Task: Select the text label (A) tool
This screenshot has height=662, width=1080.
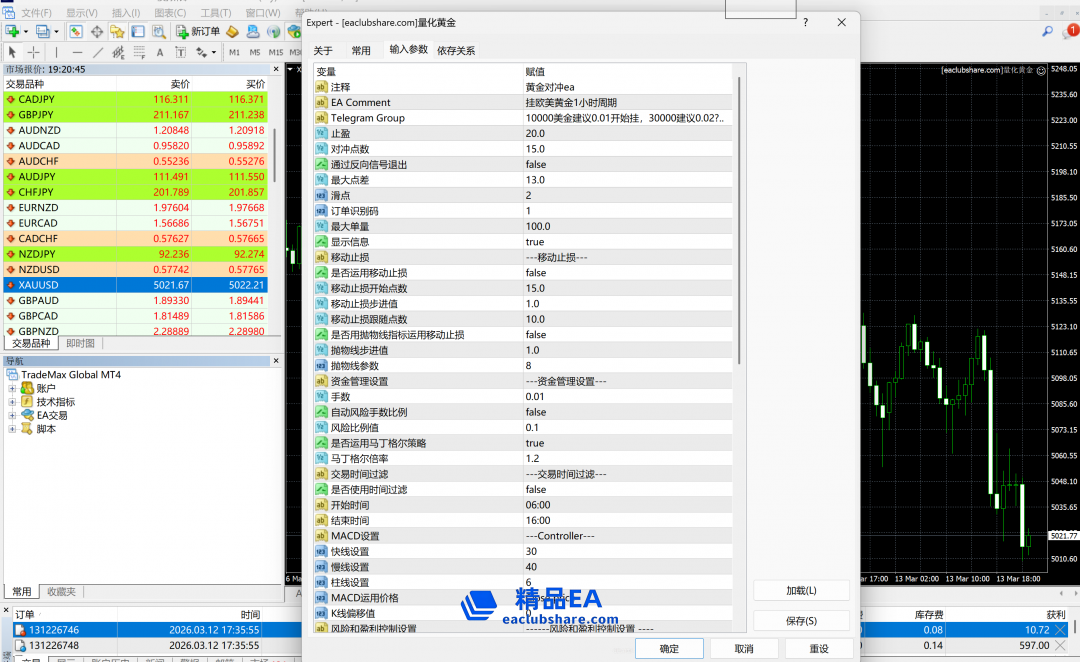Action: [160, 52]
